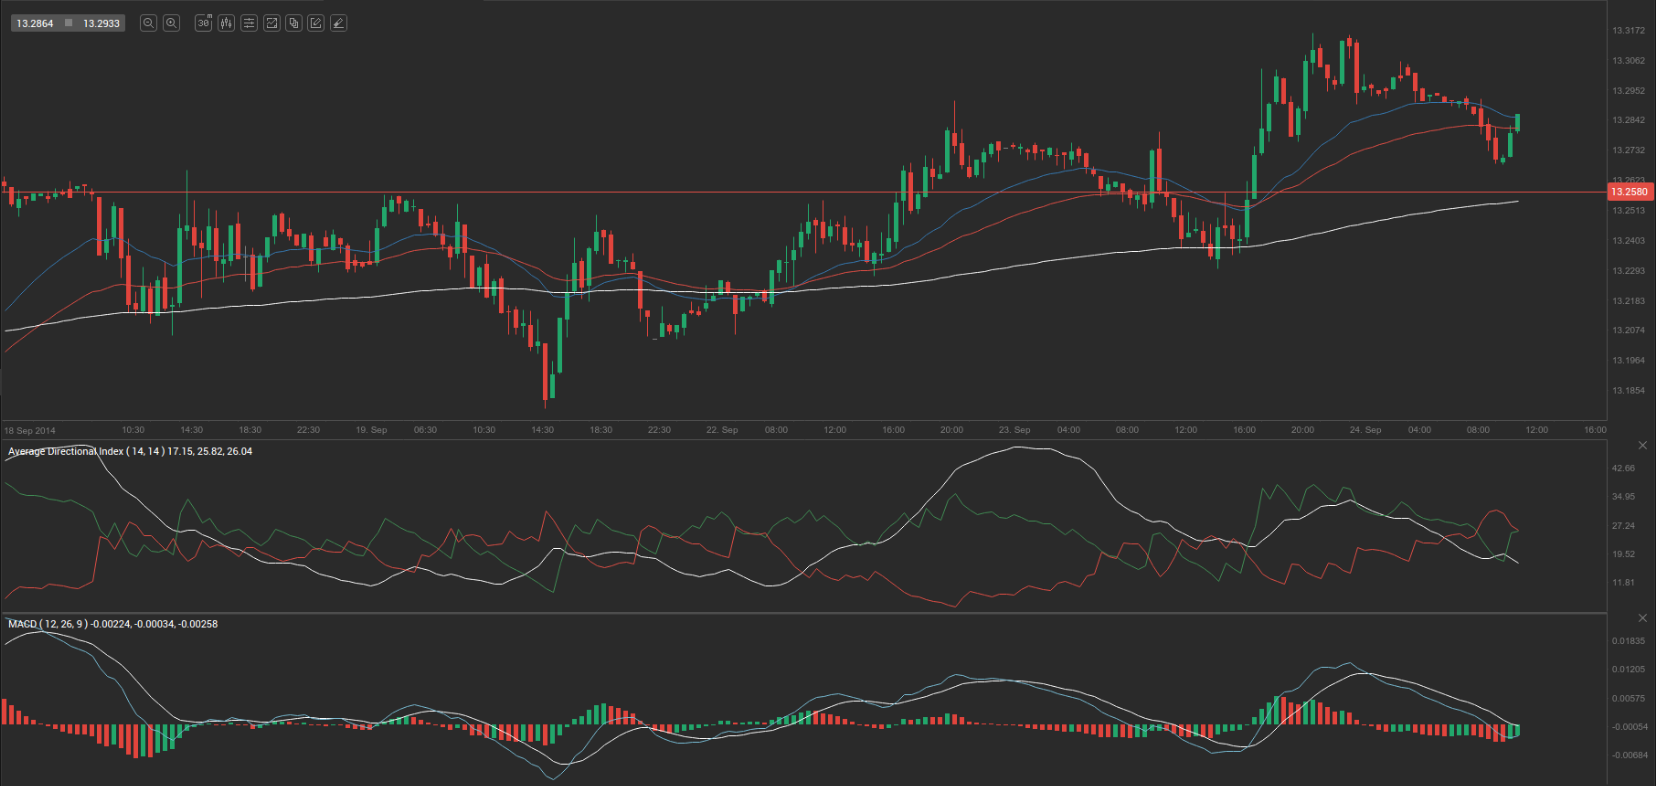The height and width of the screenshot is (786, 1656).
Task: Open the chart settings sliders icon
Action: [x=249, y=23]
